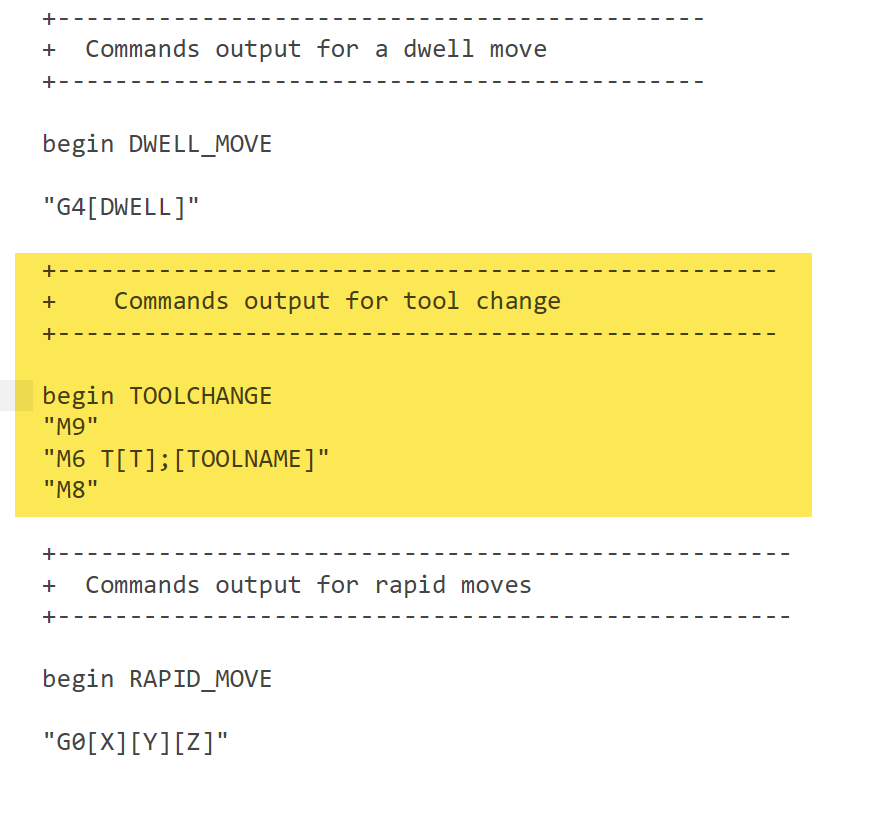Click the gray margin marker beside begin TOOLCHANGE
The width and height of the screenshot is (882, 817).
[x=16, y=396]
